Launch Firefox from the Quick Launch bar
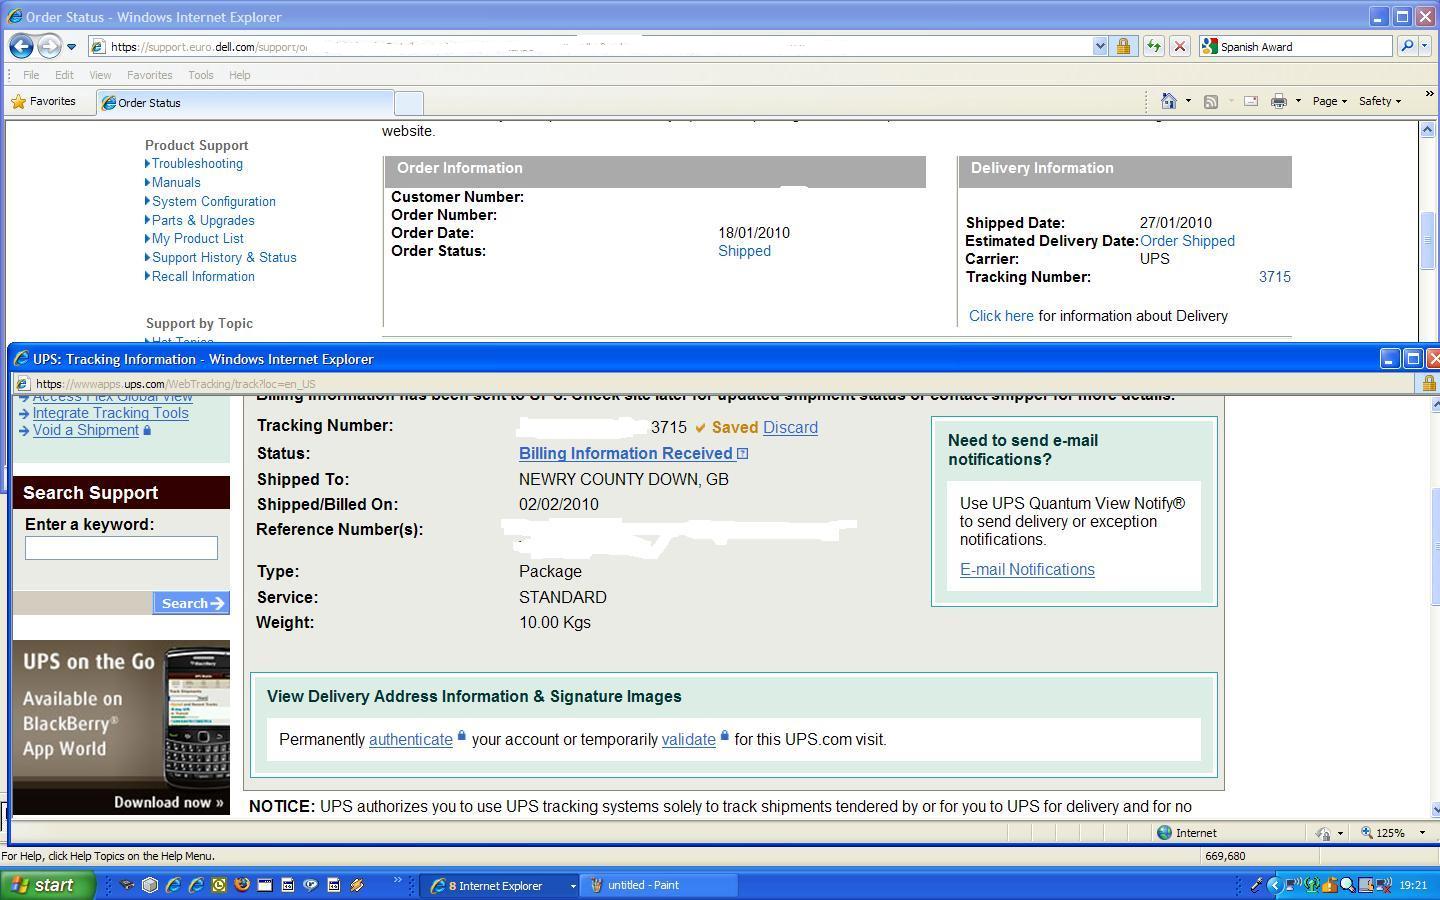Image resolution: width=1440 pixels, height=900 pixels. click(x=241, y=885)
